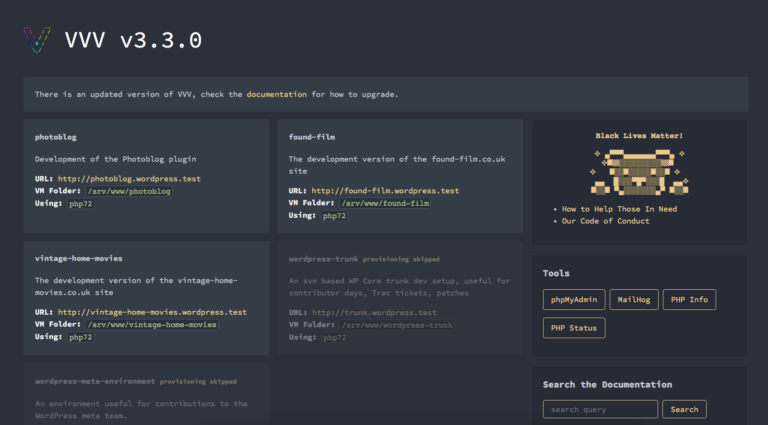Click the WordPress meta team description text

click(x=141, y=410)
